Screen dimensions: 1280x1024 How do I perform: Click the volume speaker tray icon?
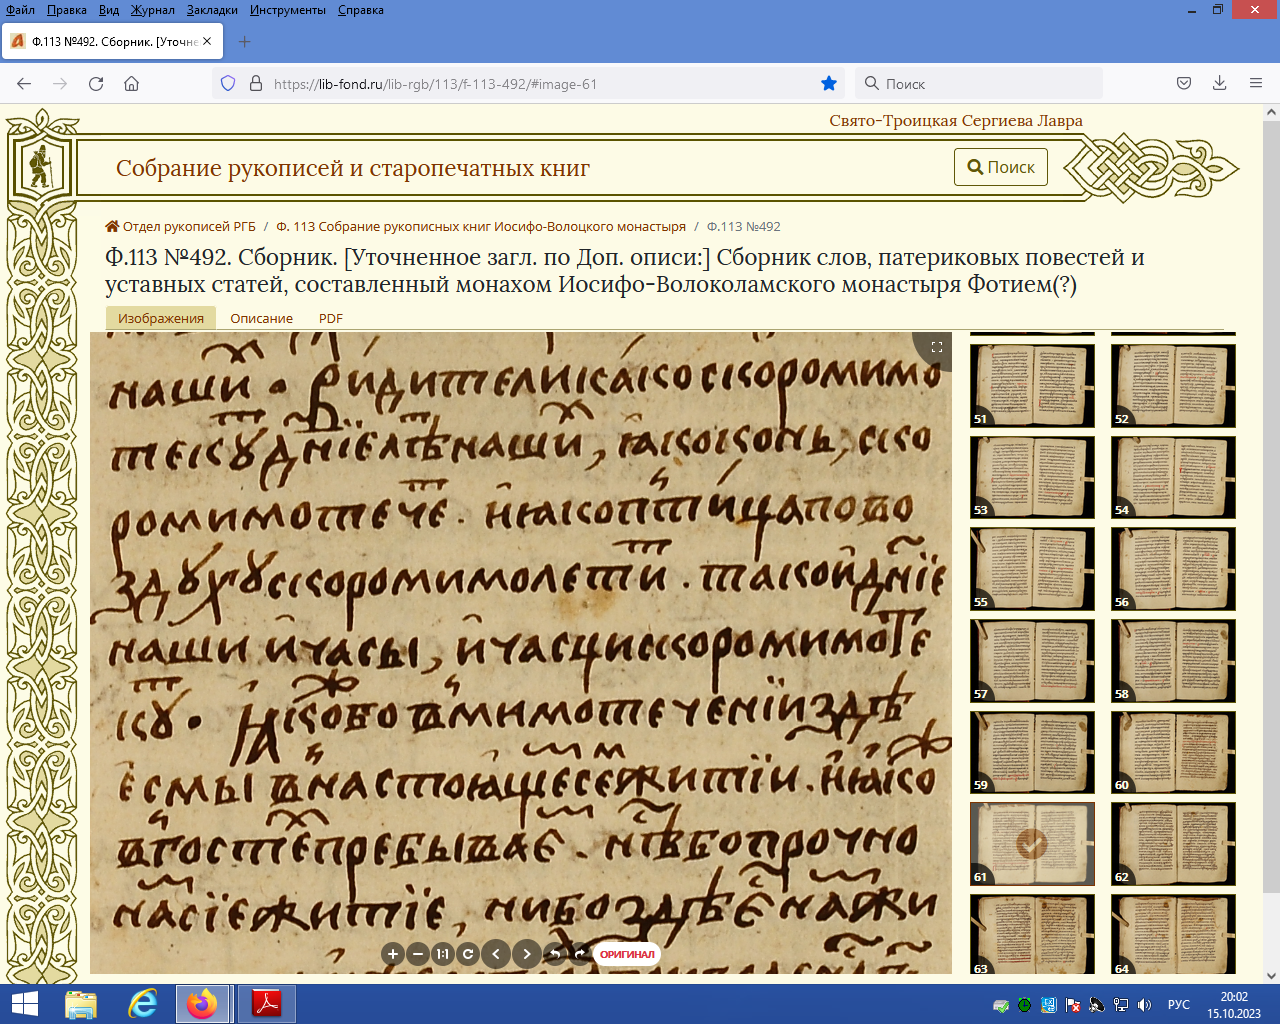click(x=1145, y=1005)
